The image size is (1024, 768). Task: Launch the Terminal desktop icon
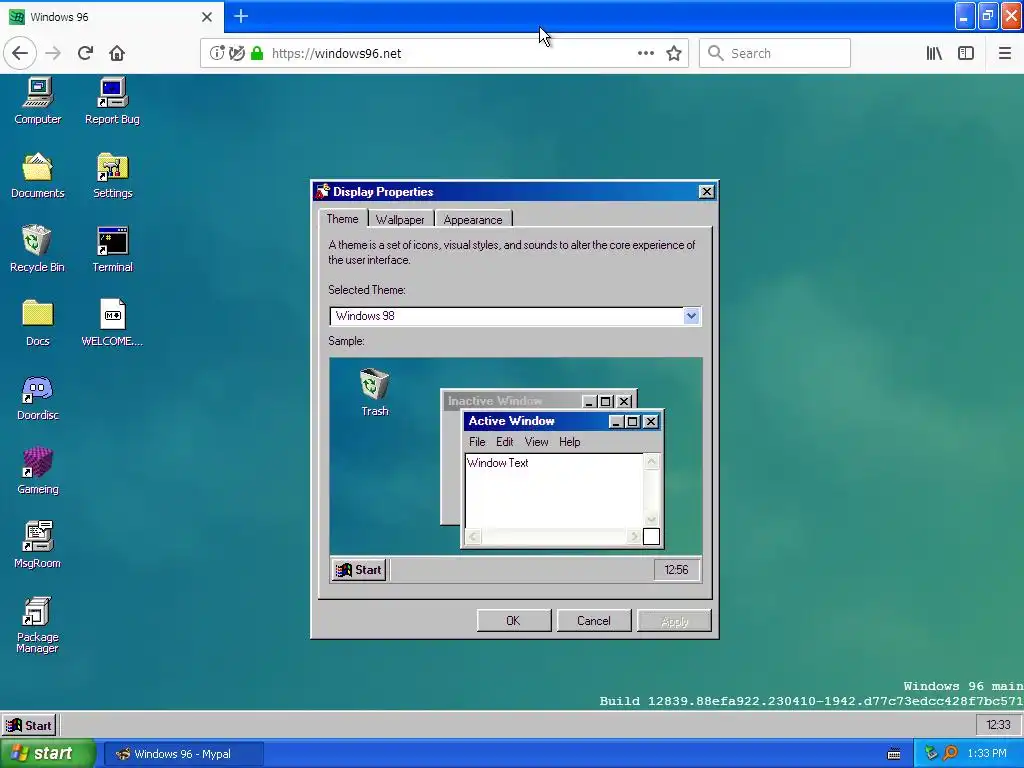[x=112, y=249]
